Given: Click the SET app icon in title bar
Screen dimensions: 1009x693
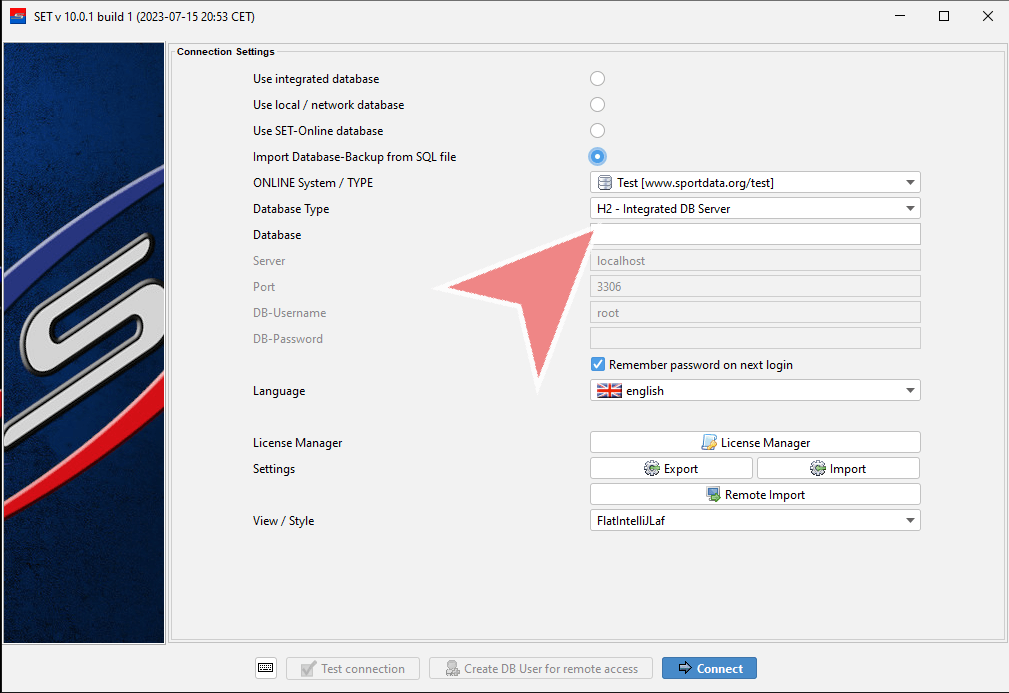Looking at the screenshot, I should point(17,16).
